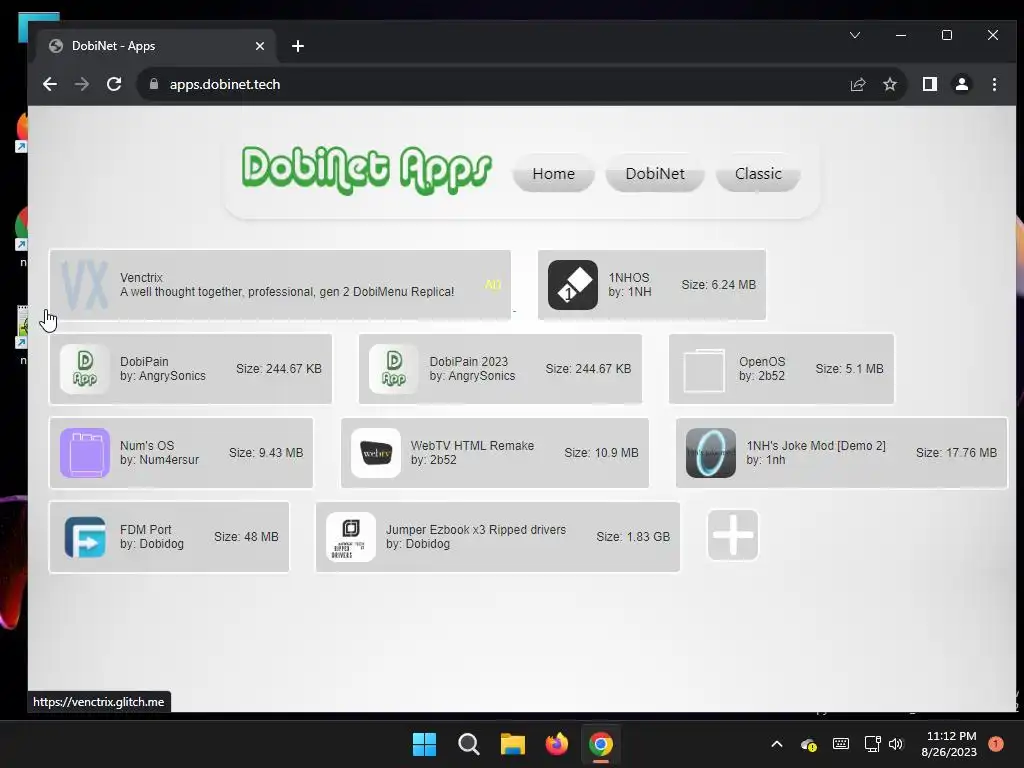This screenshot has height=768, width=1024.
Task: Click the Classic navigation button
Action: click(x=758, y=174)
